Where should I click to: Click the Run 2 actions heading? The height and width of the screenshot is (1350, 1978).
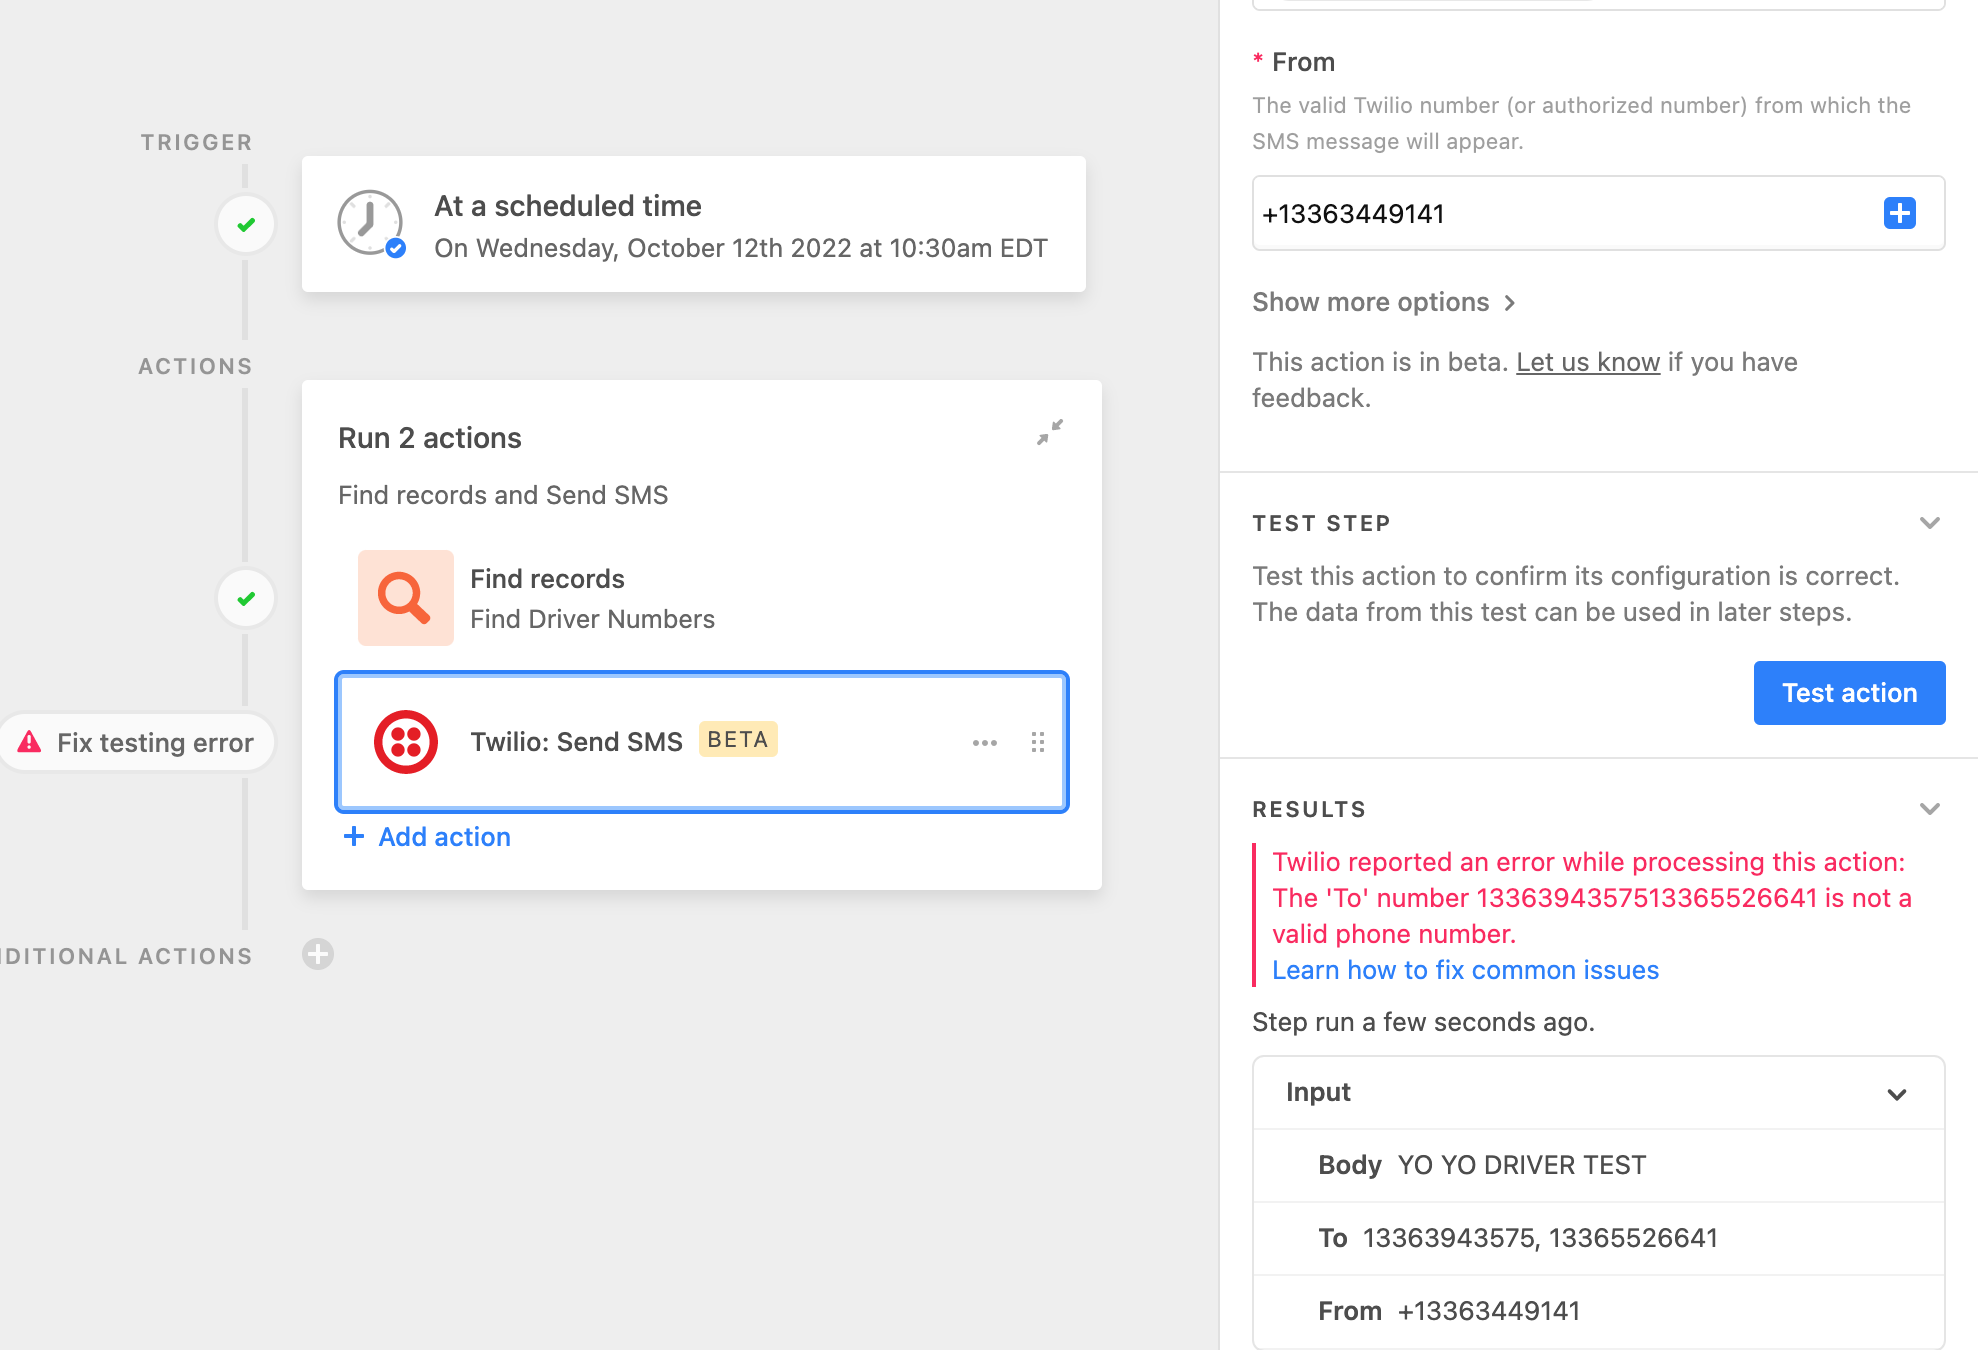tap(430, 438)
